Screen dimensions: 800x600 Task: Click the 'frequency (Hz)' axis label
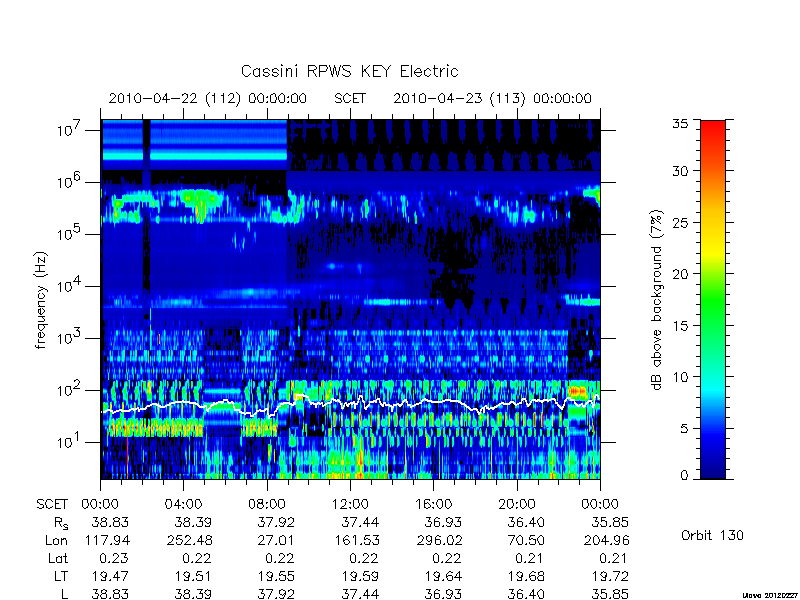pyautogui.click(x=41, y=300)
